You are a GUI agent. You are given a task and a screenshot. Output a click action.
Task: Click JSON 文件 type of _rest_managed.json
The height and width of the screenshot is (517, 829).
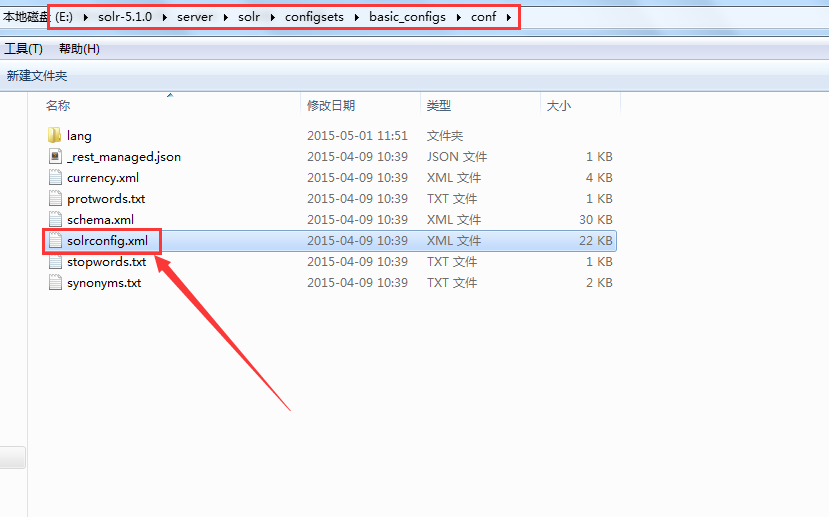457,157
